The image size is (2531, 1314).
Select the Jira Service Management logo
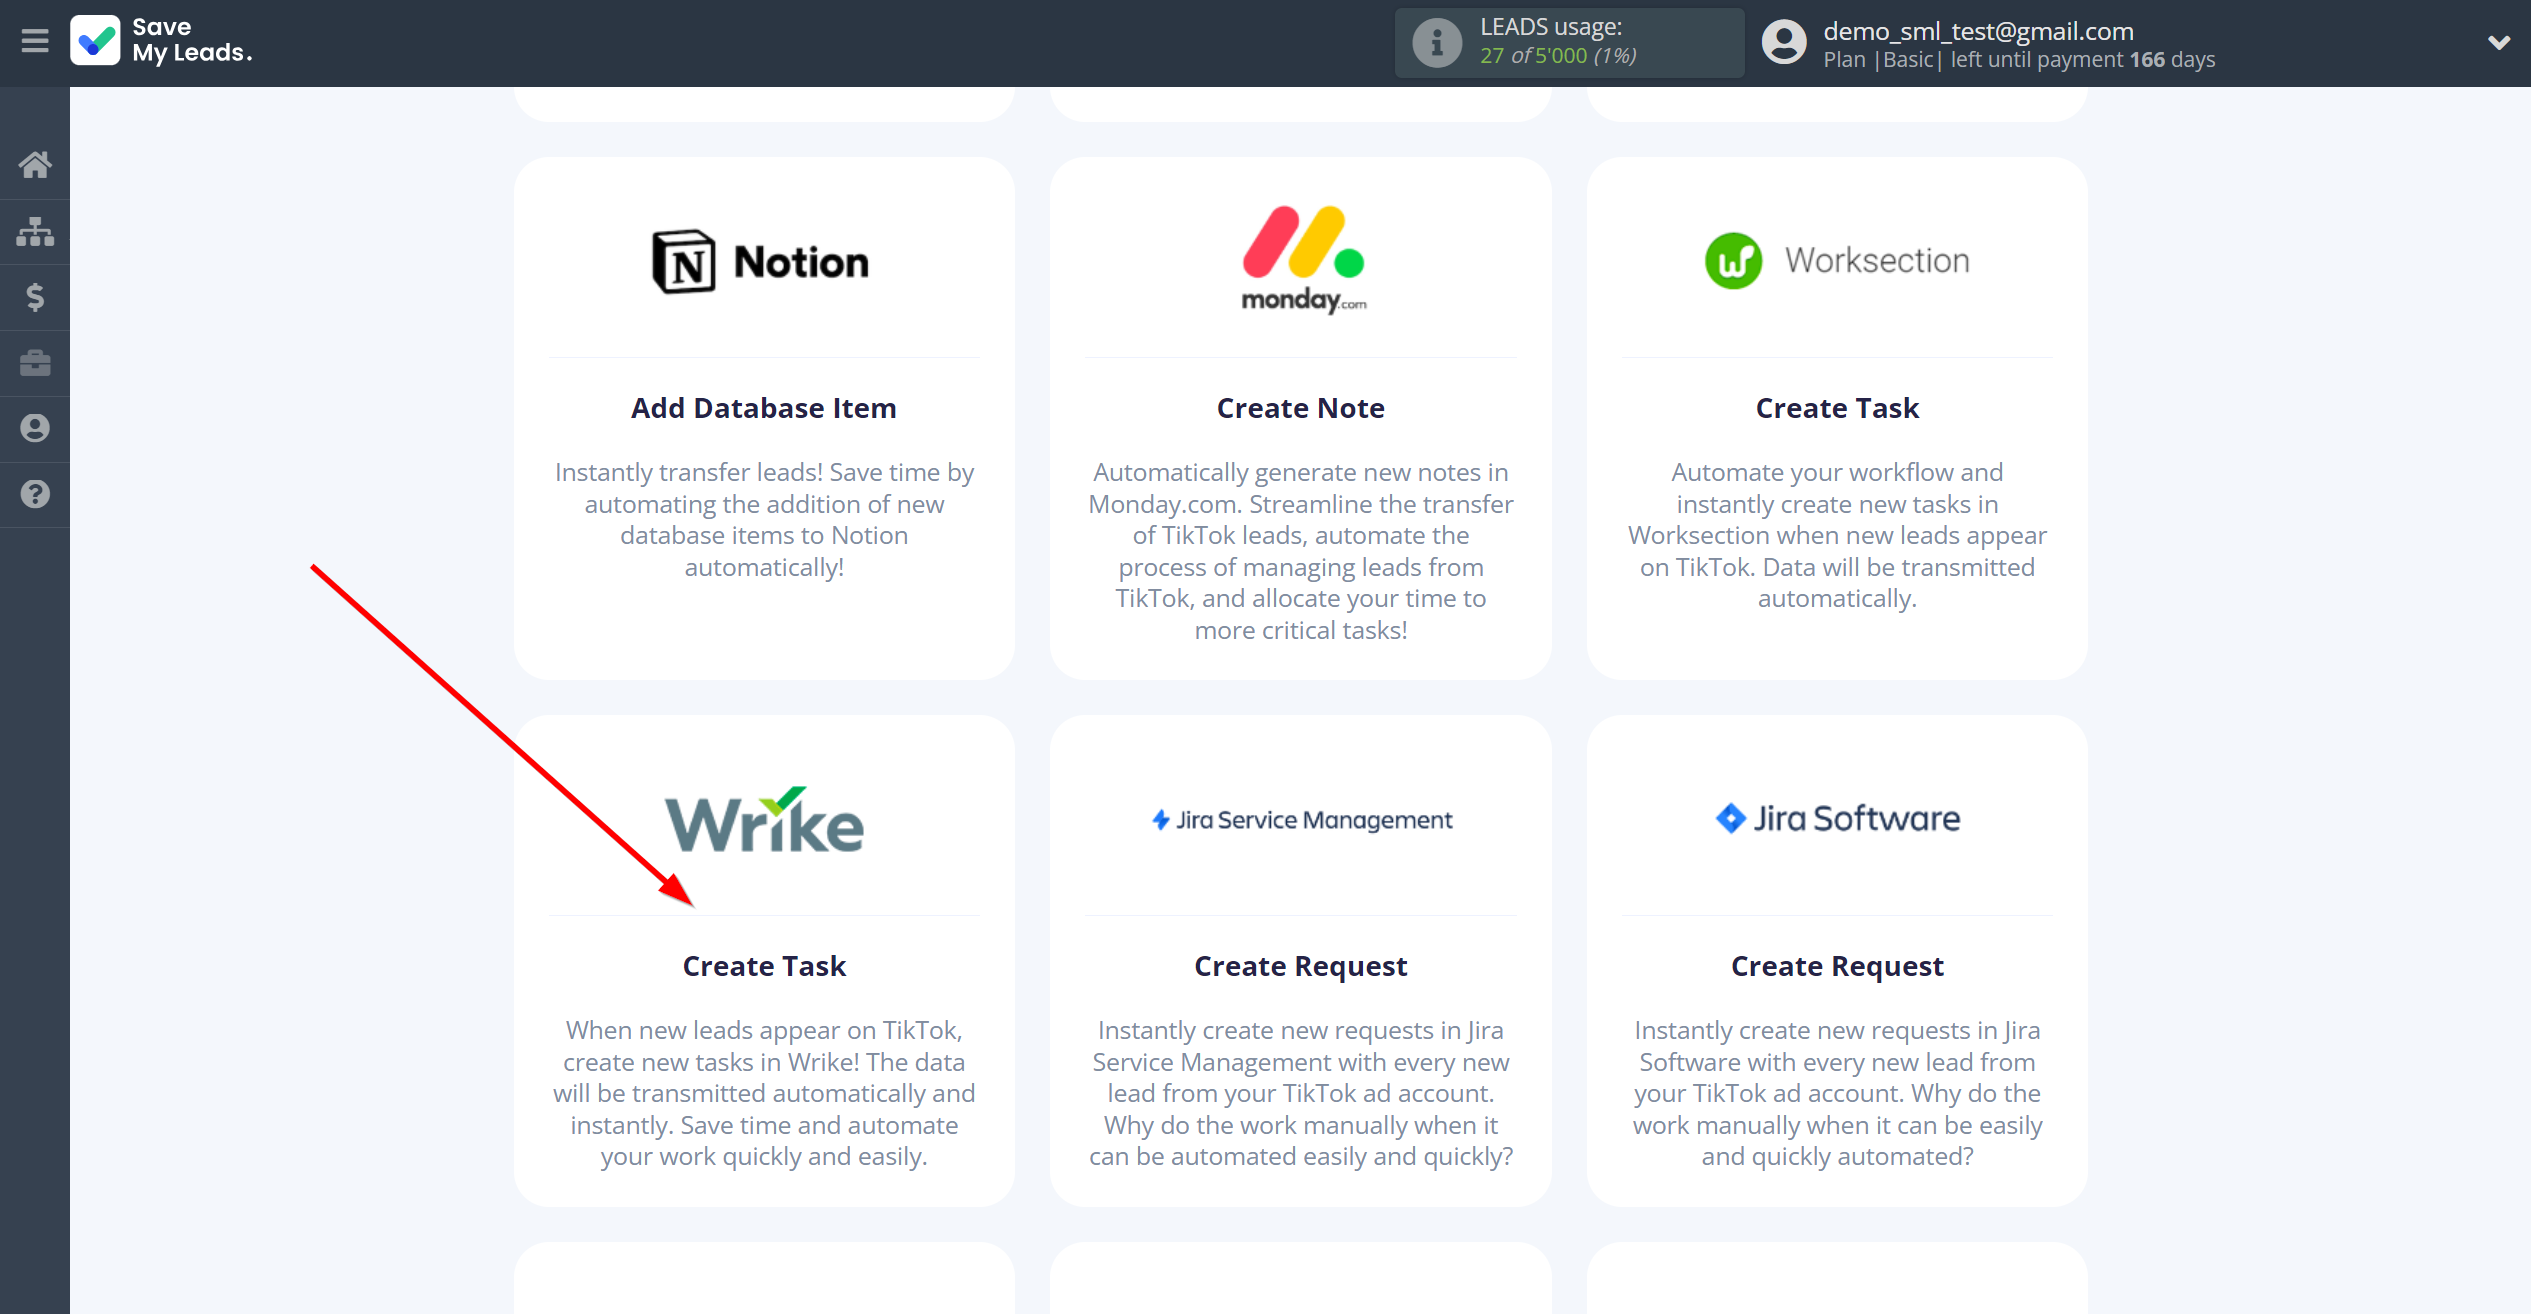1301,820
